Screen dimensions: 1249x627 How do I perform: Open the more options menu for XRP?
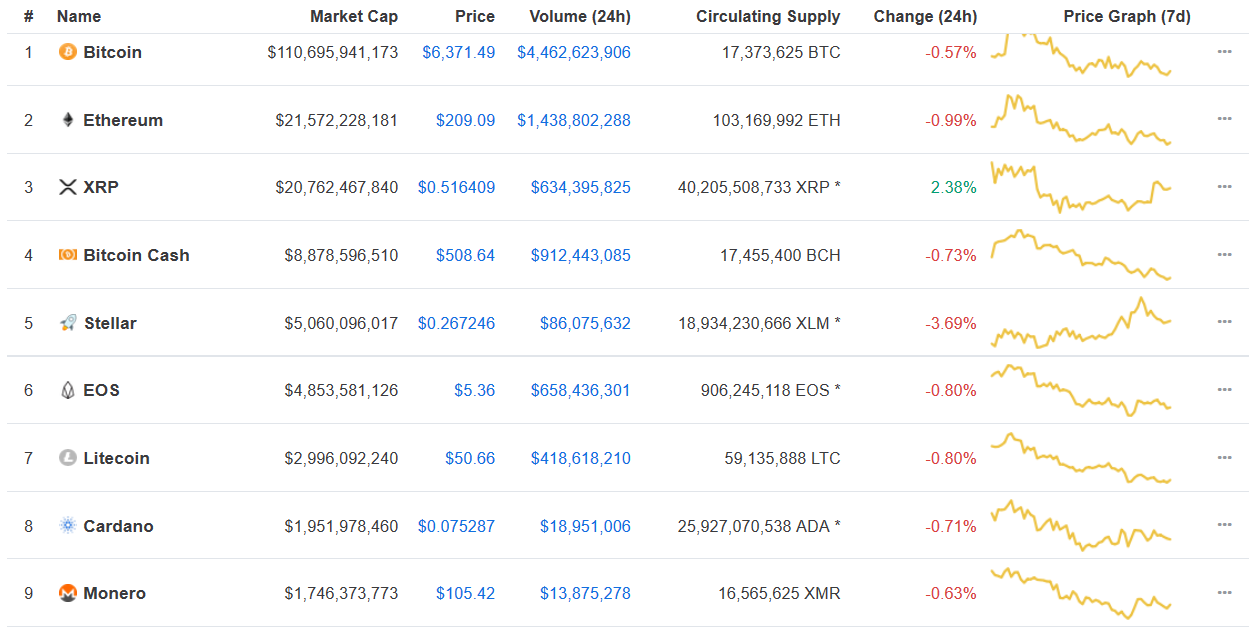click(1224, 187)
